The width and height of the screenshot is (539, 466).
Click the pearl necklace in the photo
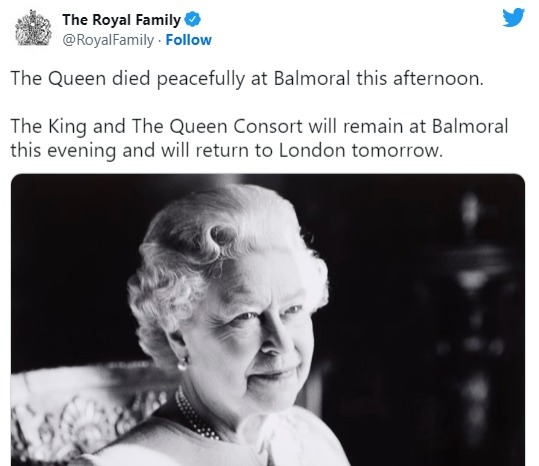(196, 414)
